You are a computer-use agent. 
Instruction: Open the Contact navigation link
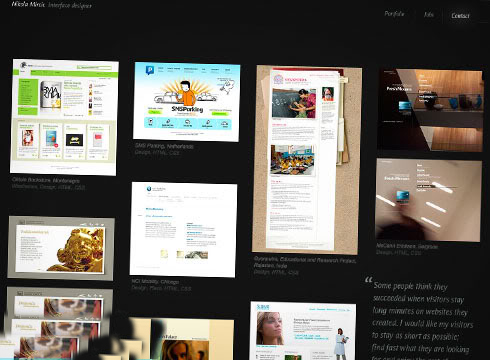(x=460, y=15)
